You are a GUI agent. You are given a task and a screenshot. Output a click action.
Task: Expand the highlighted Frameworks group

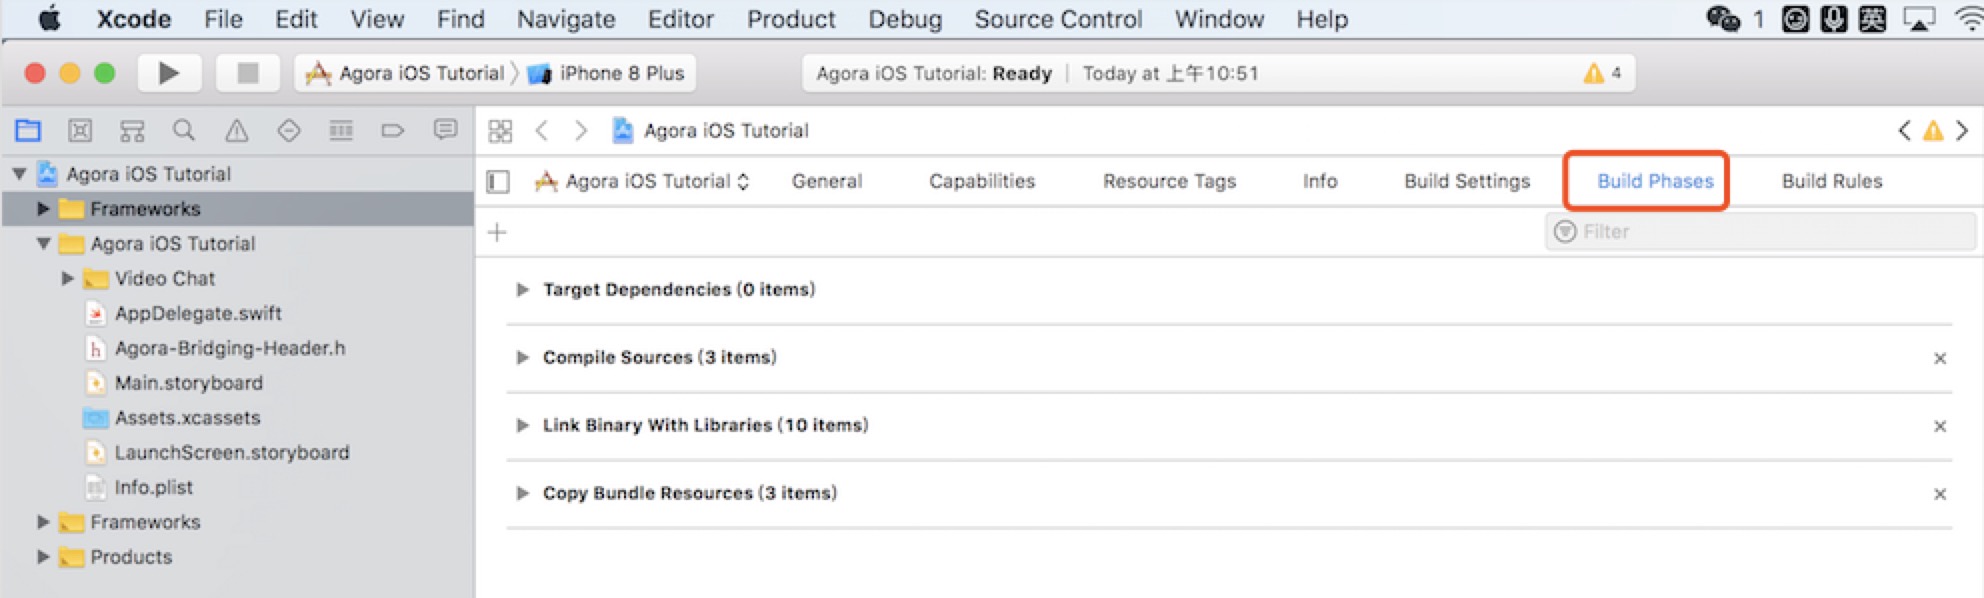tap(43, 209)
